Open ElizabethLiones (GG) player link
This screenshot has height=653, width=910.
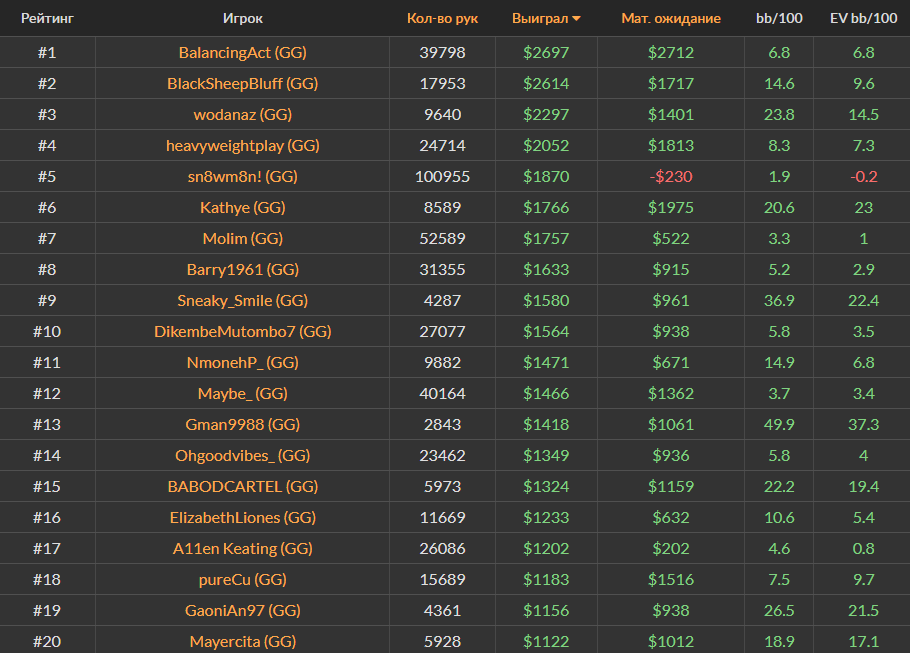tap(243, 517)
